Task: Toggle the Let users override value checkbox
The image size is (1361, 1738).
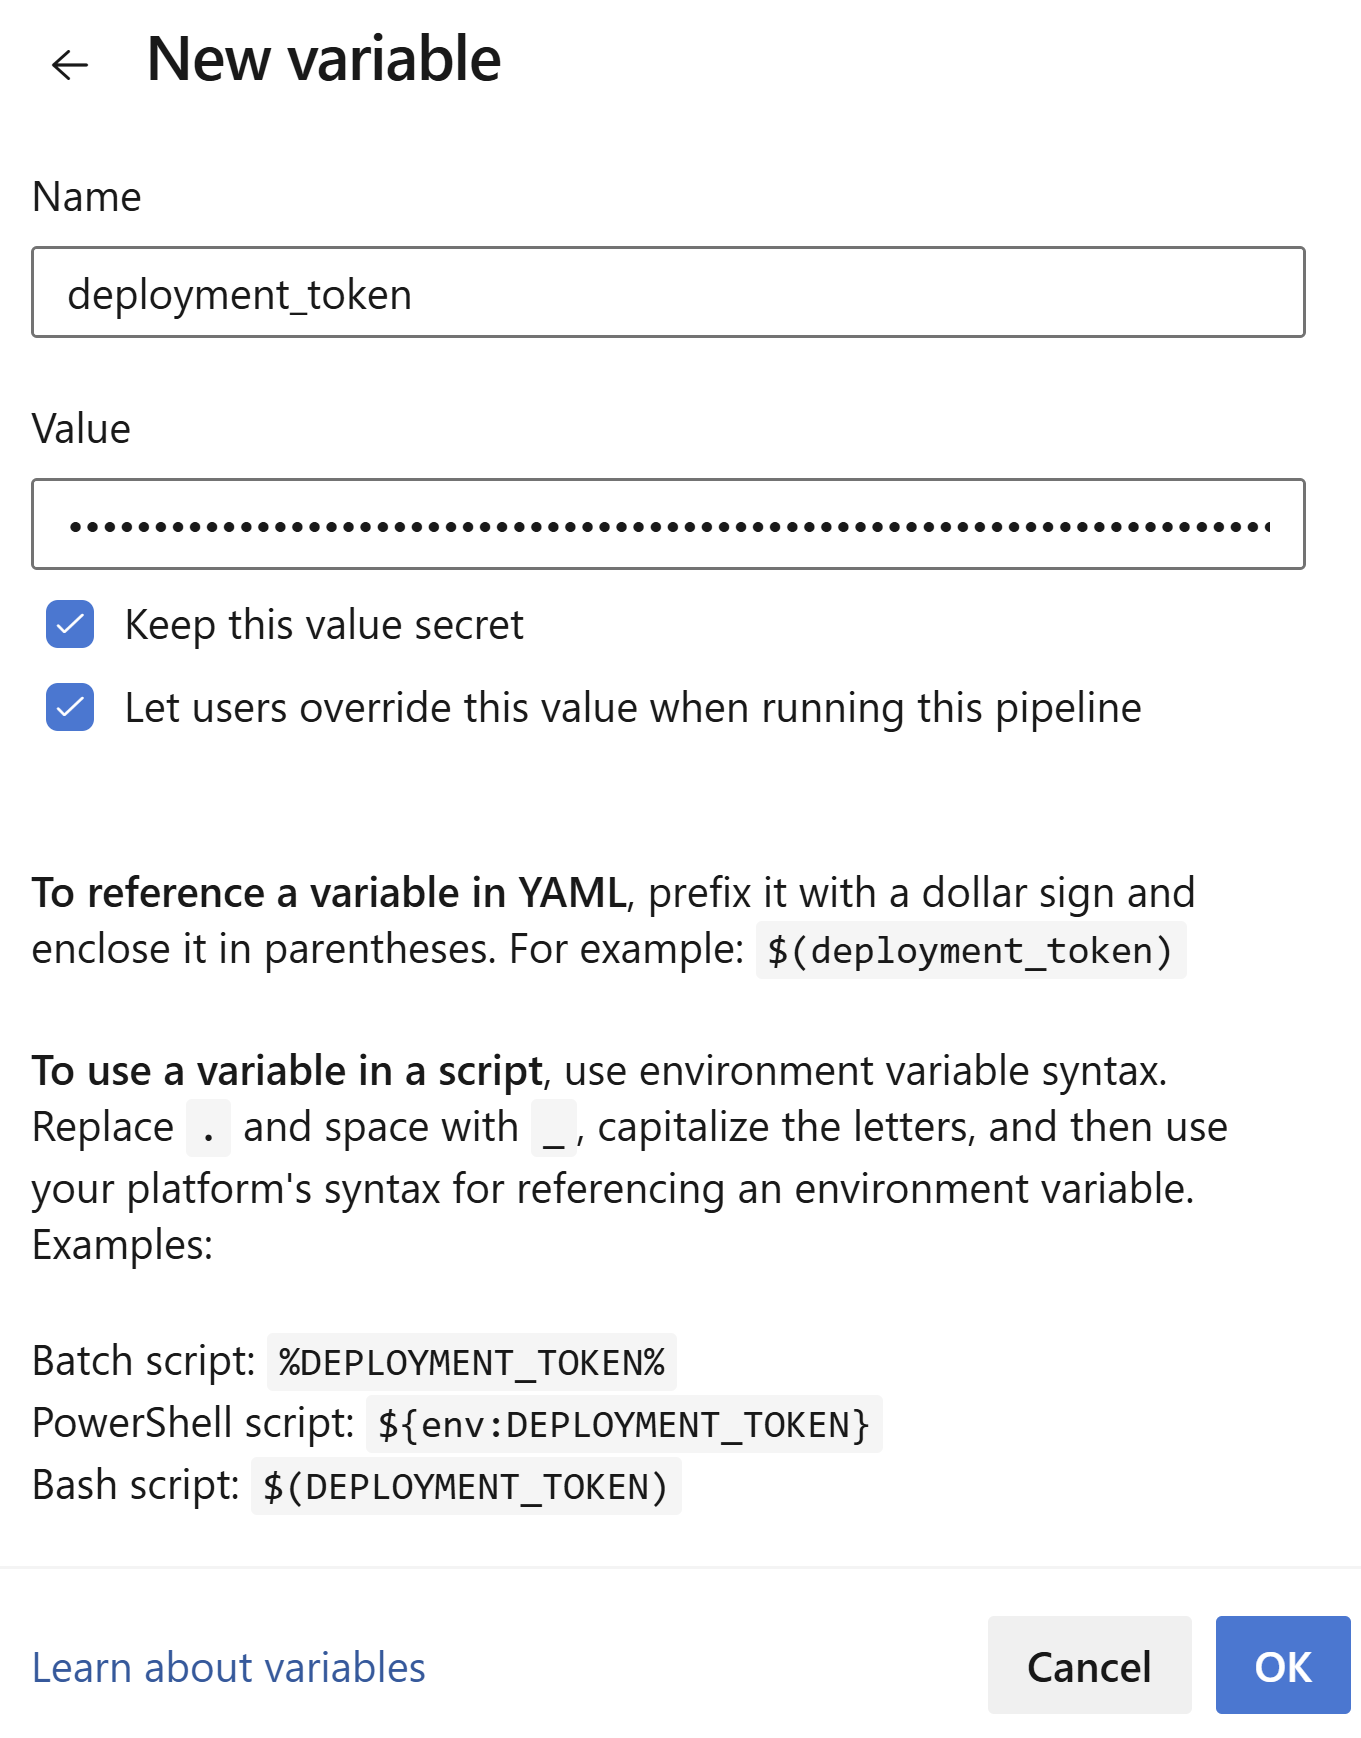Action: coord(70,707)
